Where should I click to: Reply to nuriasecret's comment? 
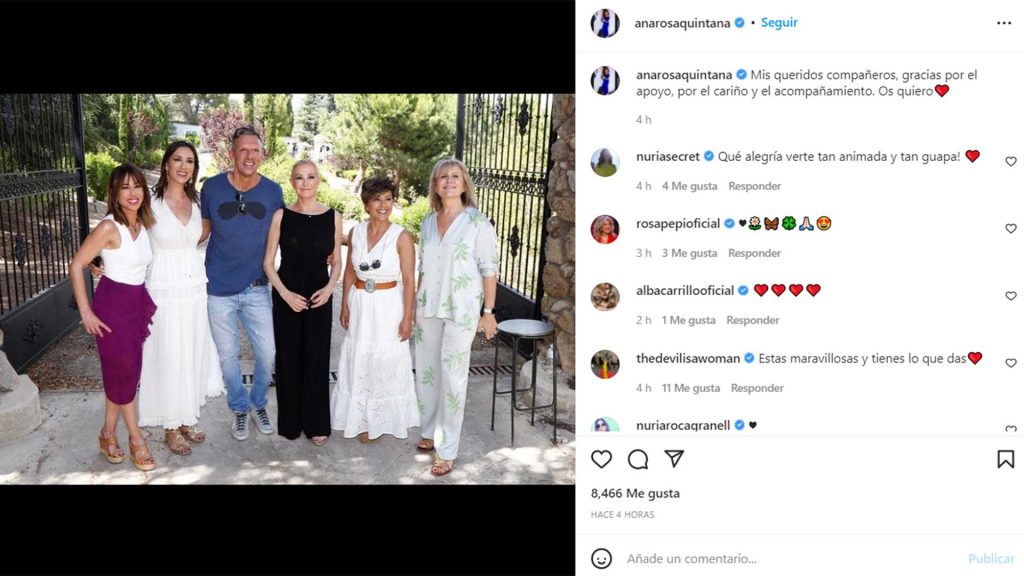754,186
